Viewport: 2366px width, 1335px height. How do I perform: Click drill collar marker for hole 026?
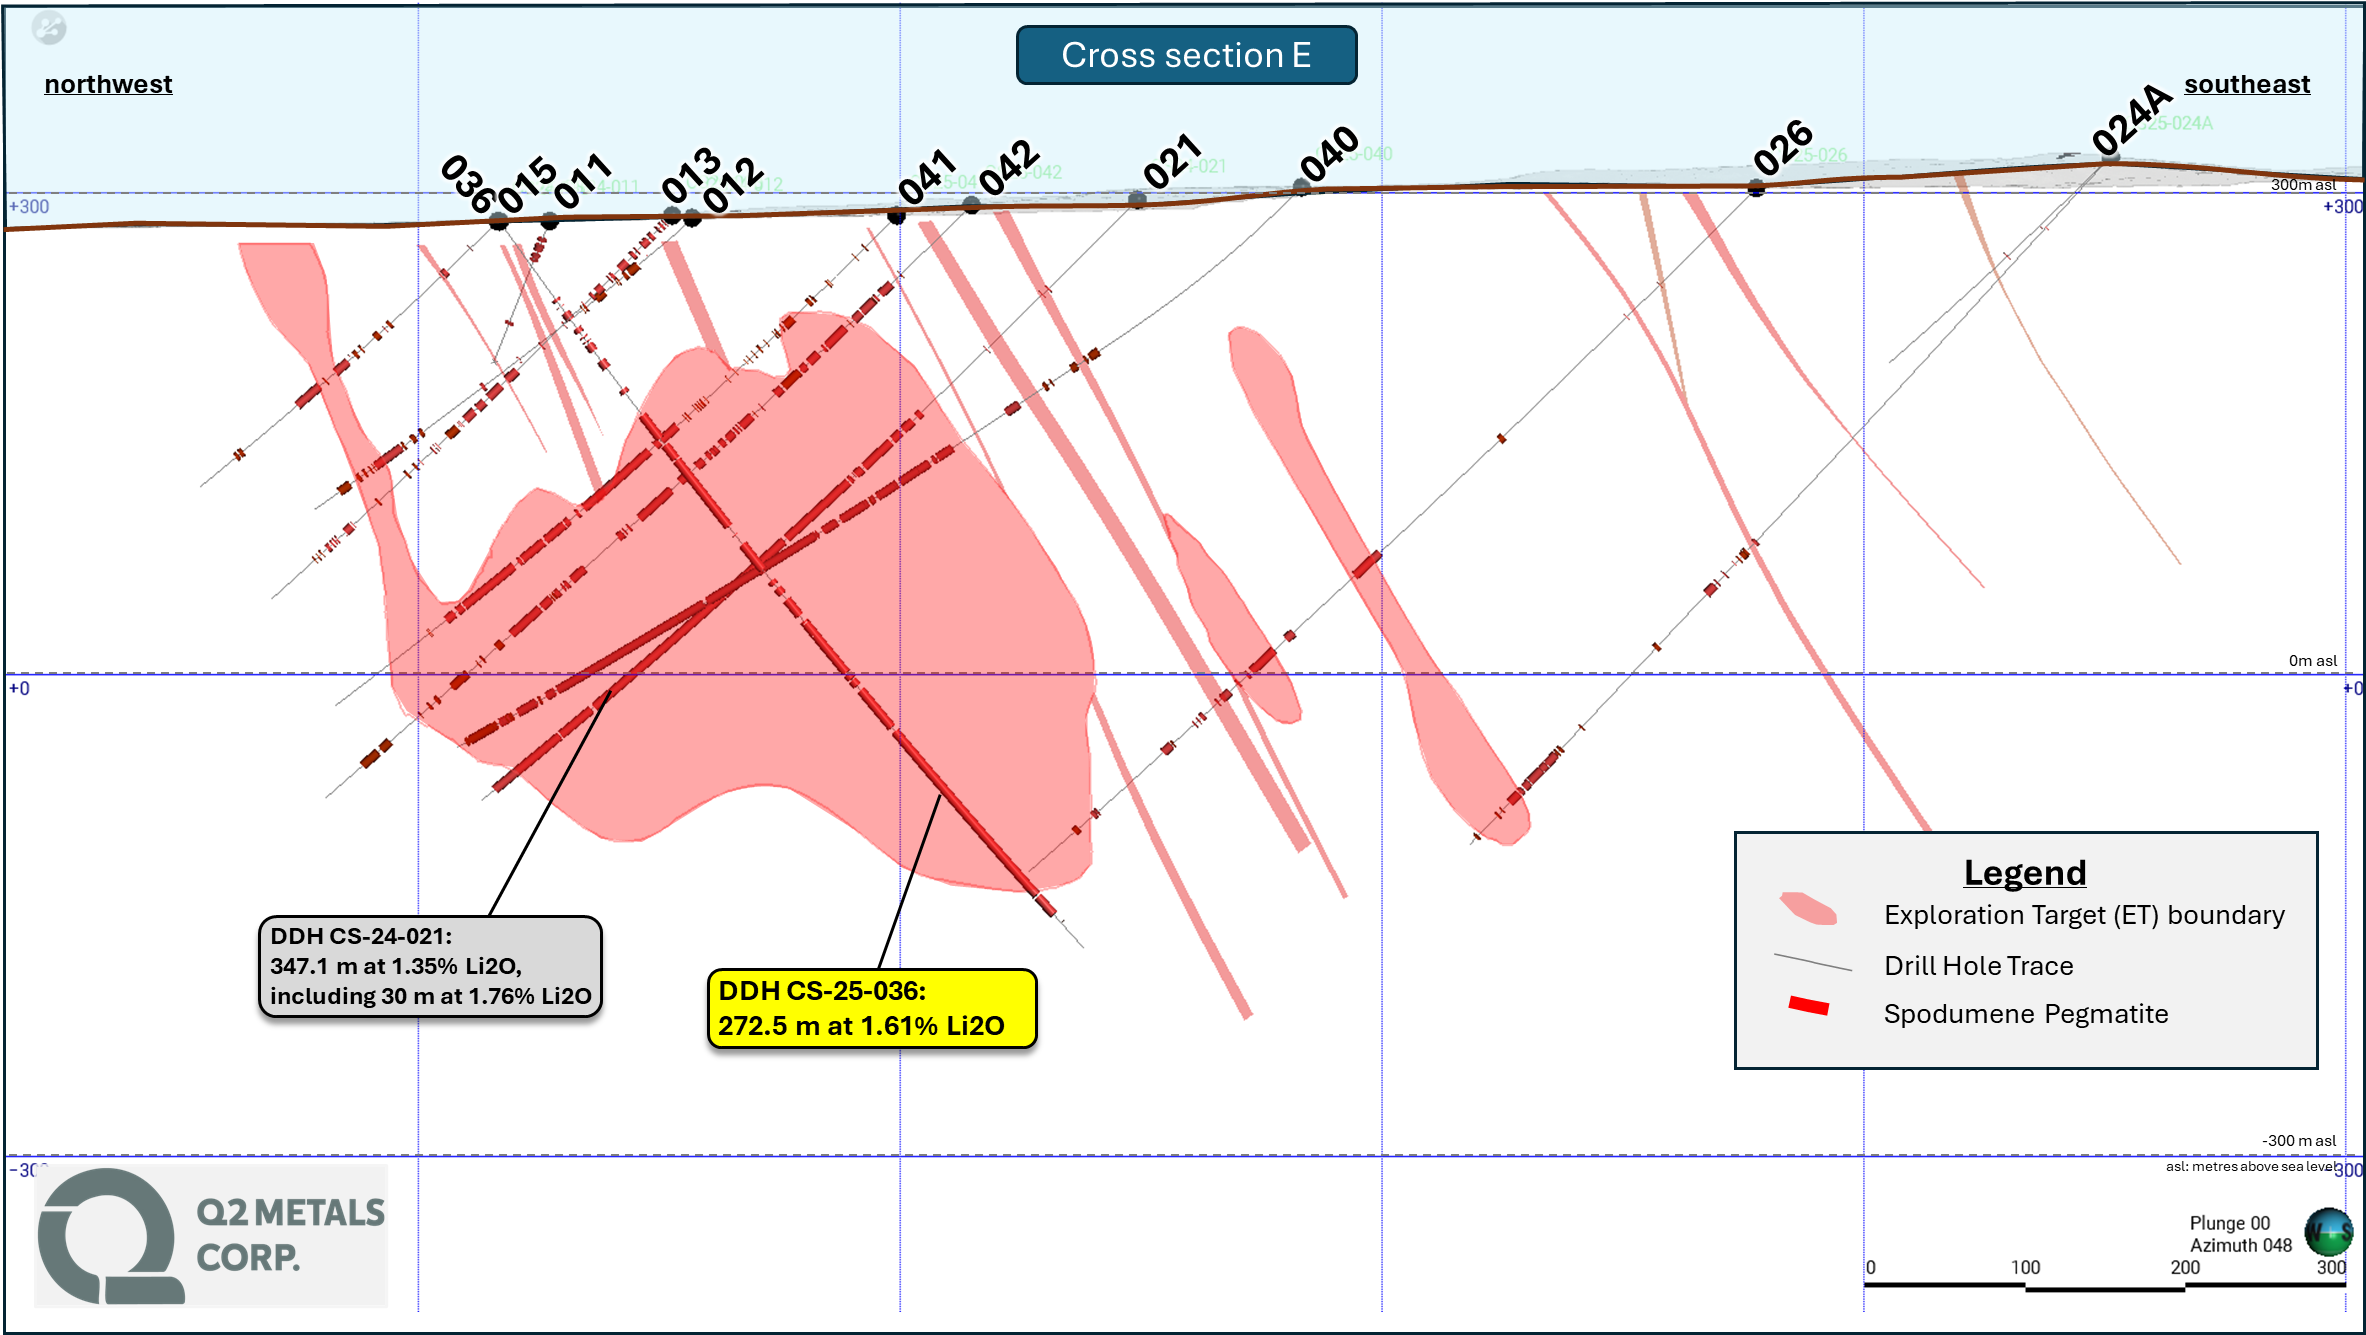[1756, 188]
